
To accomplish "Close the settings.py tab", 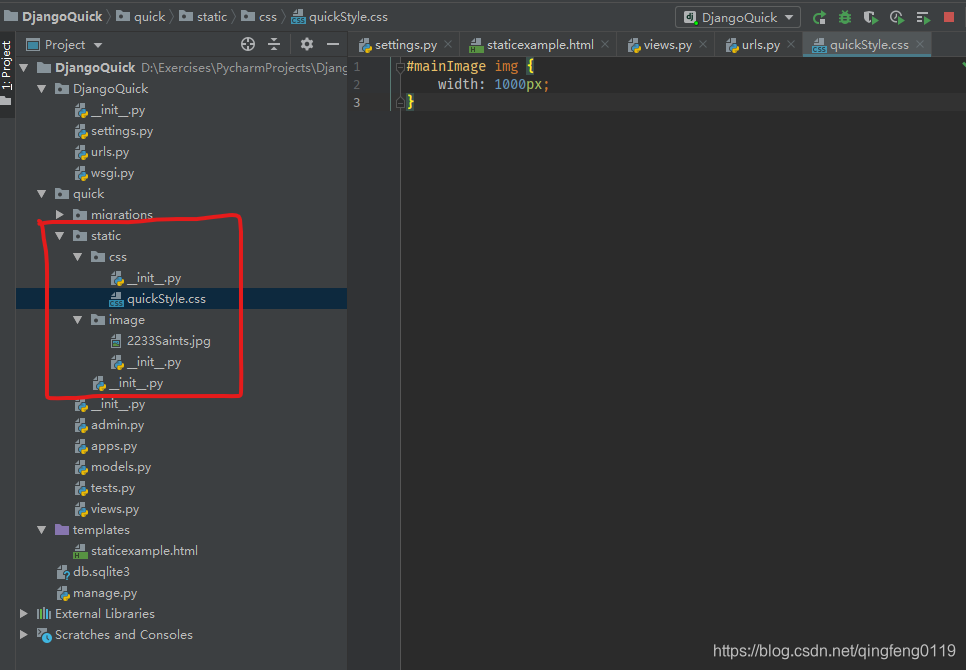I will [448, 44].
